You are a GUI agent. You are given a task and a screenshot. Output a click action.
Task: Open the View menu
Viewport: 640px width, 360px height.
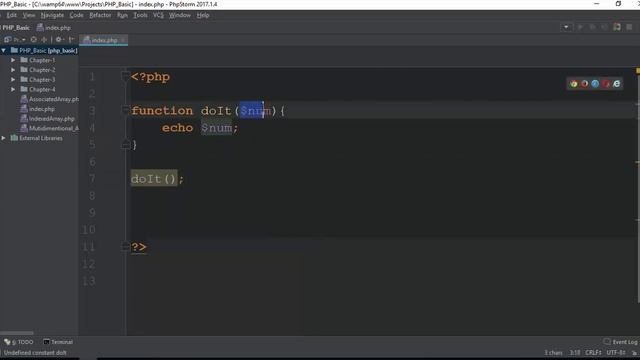(x=29, y=15)
